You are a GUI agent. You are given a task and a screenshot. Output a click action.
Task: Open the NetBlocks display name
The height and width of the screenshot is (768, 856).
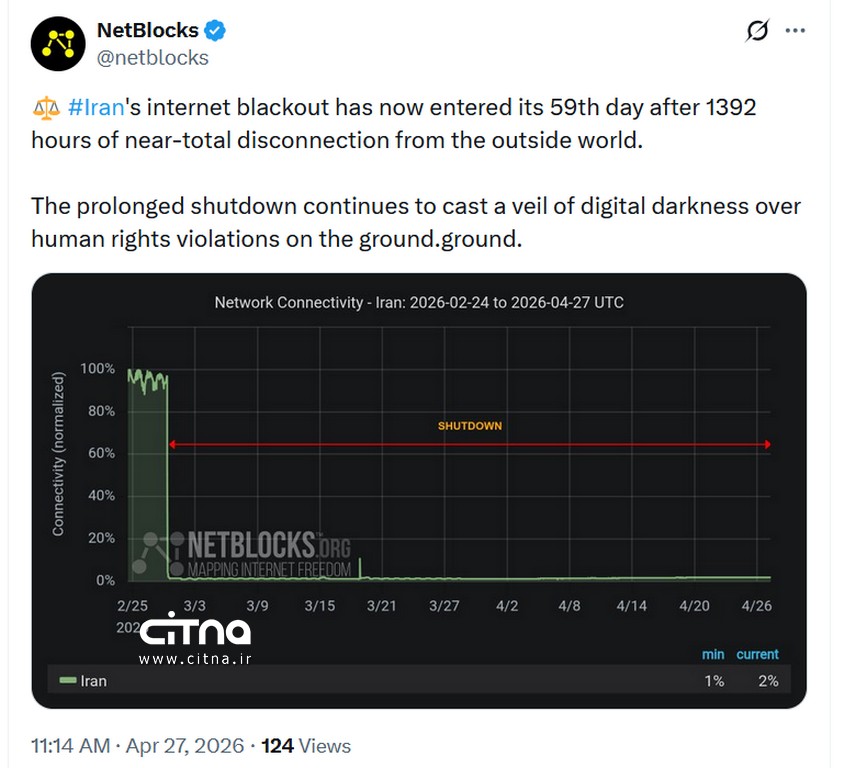[147, 31]
